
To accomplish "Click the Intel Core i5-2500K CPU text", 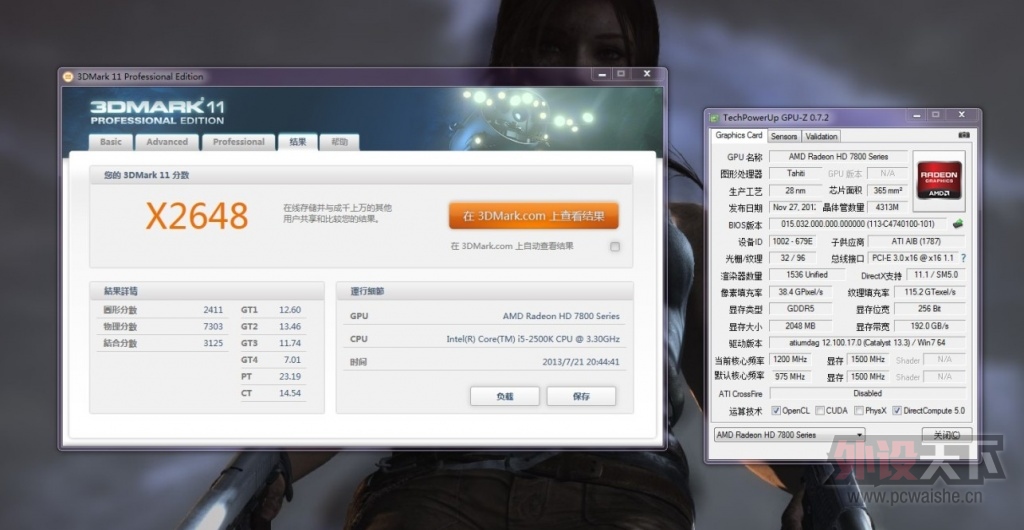I will [533, 339].
